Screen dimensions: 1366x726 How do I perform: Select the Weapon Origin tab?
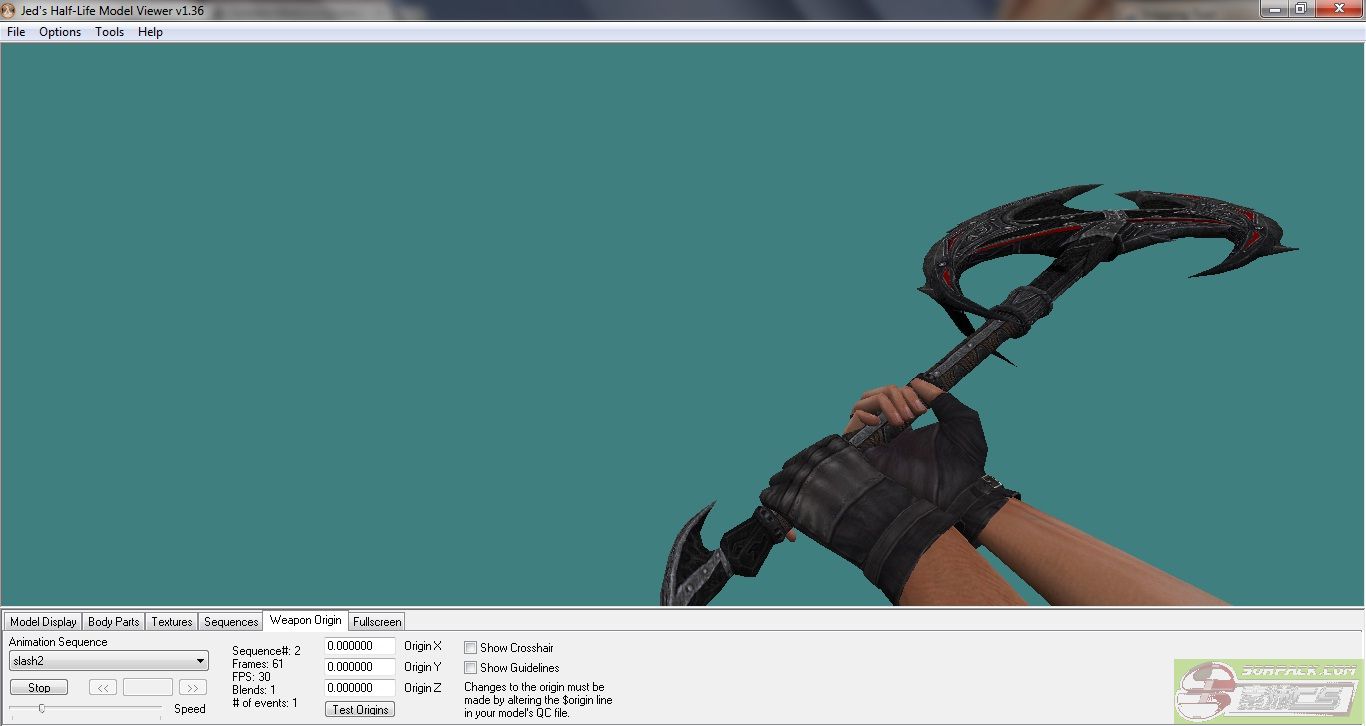(x=305, y=620)
